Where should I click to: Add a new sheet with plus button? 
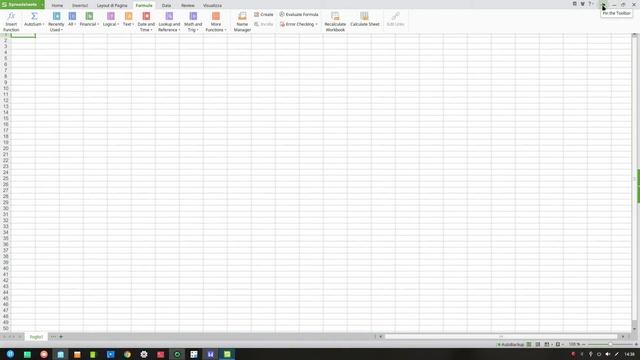point(61,337)
